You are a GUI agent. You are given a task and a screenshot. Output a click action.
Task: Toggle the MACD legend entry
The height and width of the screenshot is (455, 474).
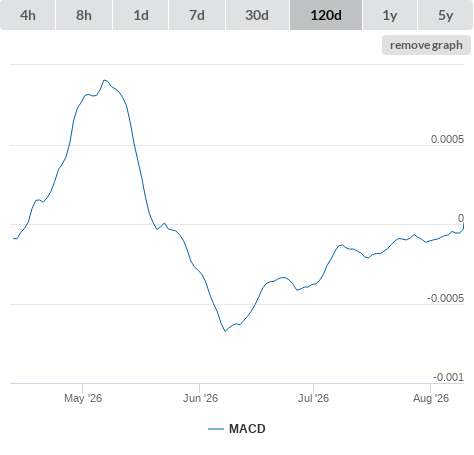click(x=237, y=429)
